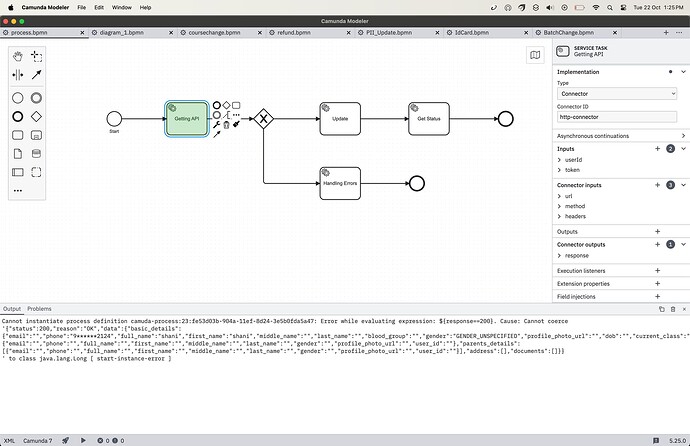Image resolution: width=690 pixels, height=446 pixels.
Task: Click the deploy rocket icon
Action: pos(66,440)
